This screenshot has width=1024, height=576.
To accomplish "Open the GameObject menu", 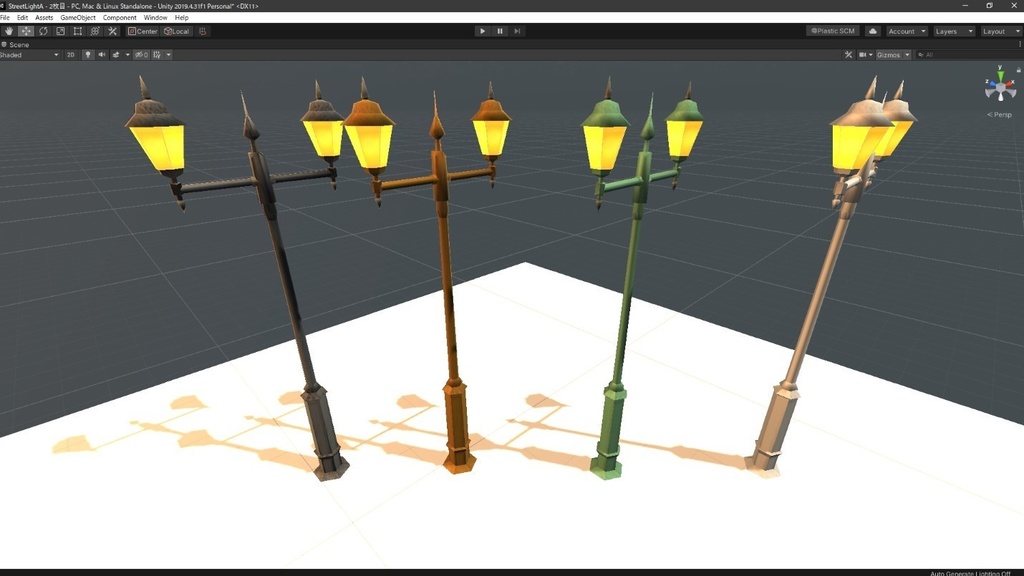I will pyautogui.click(x=78, y=18).
